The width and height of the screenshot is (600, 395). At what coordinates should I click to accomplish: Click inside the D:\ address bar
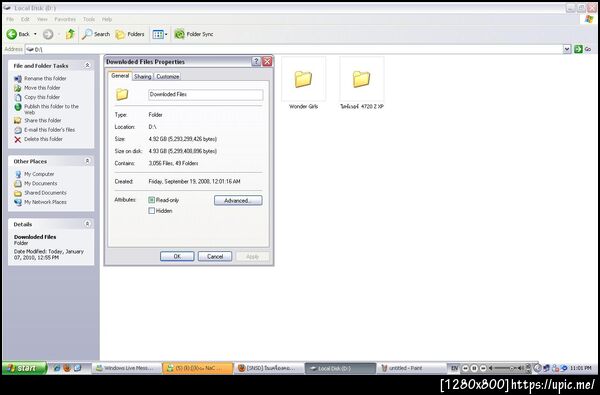294,49
